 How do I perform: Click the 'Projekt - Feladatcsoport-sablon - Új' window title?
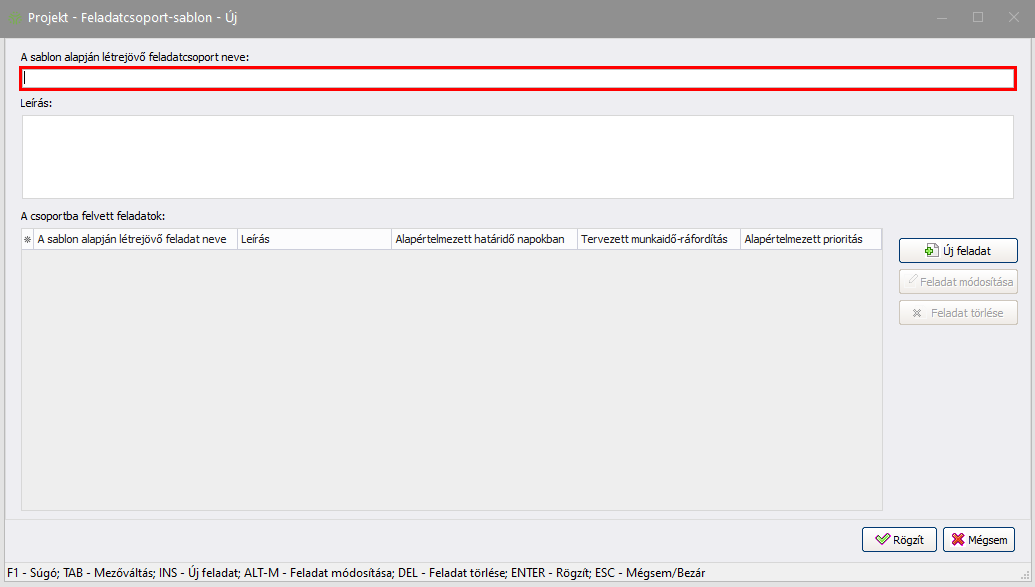[133, 18]
